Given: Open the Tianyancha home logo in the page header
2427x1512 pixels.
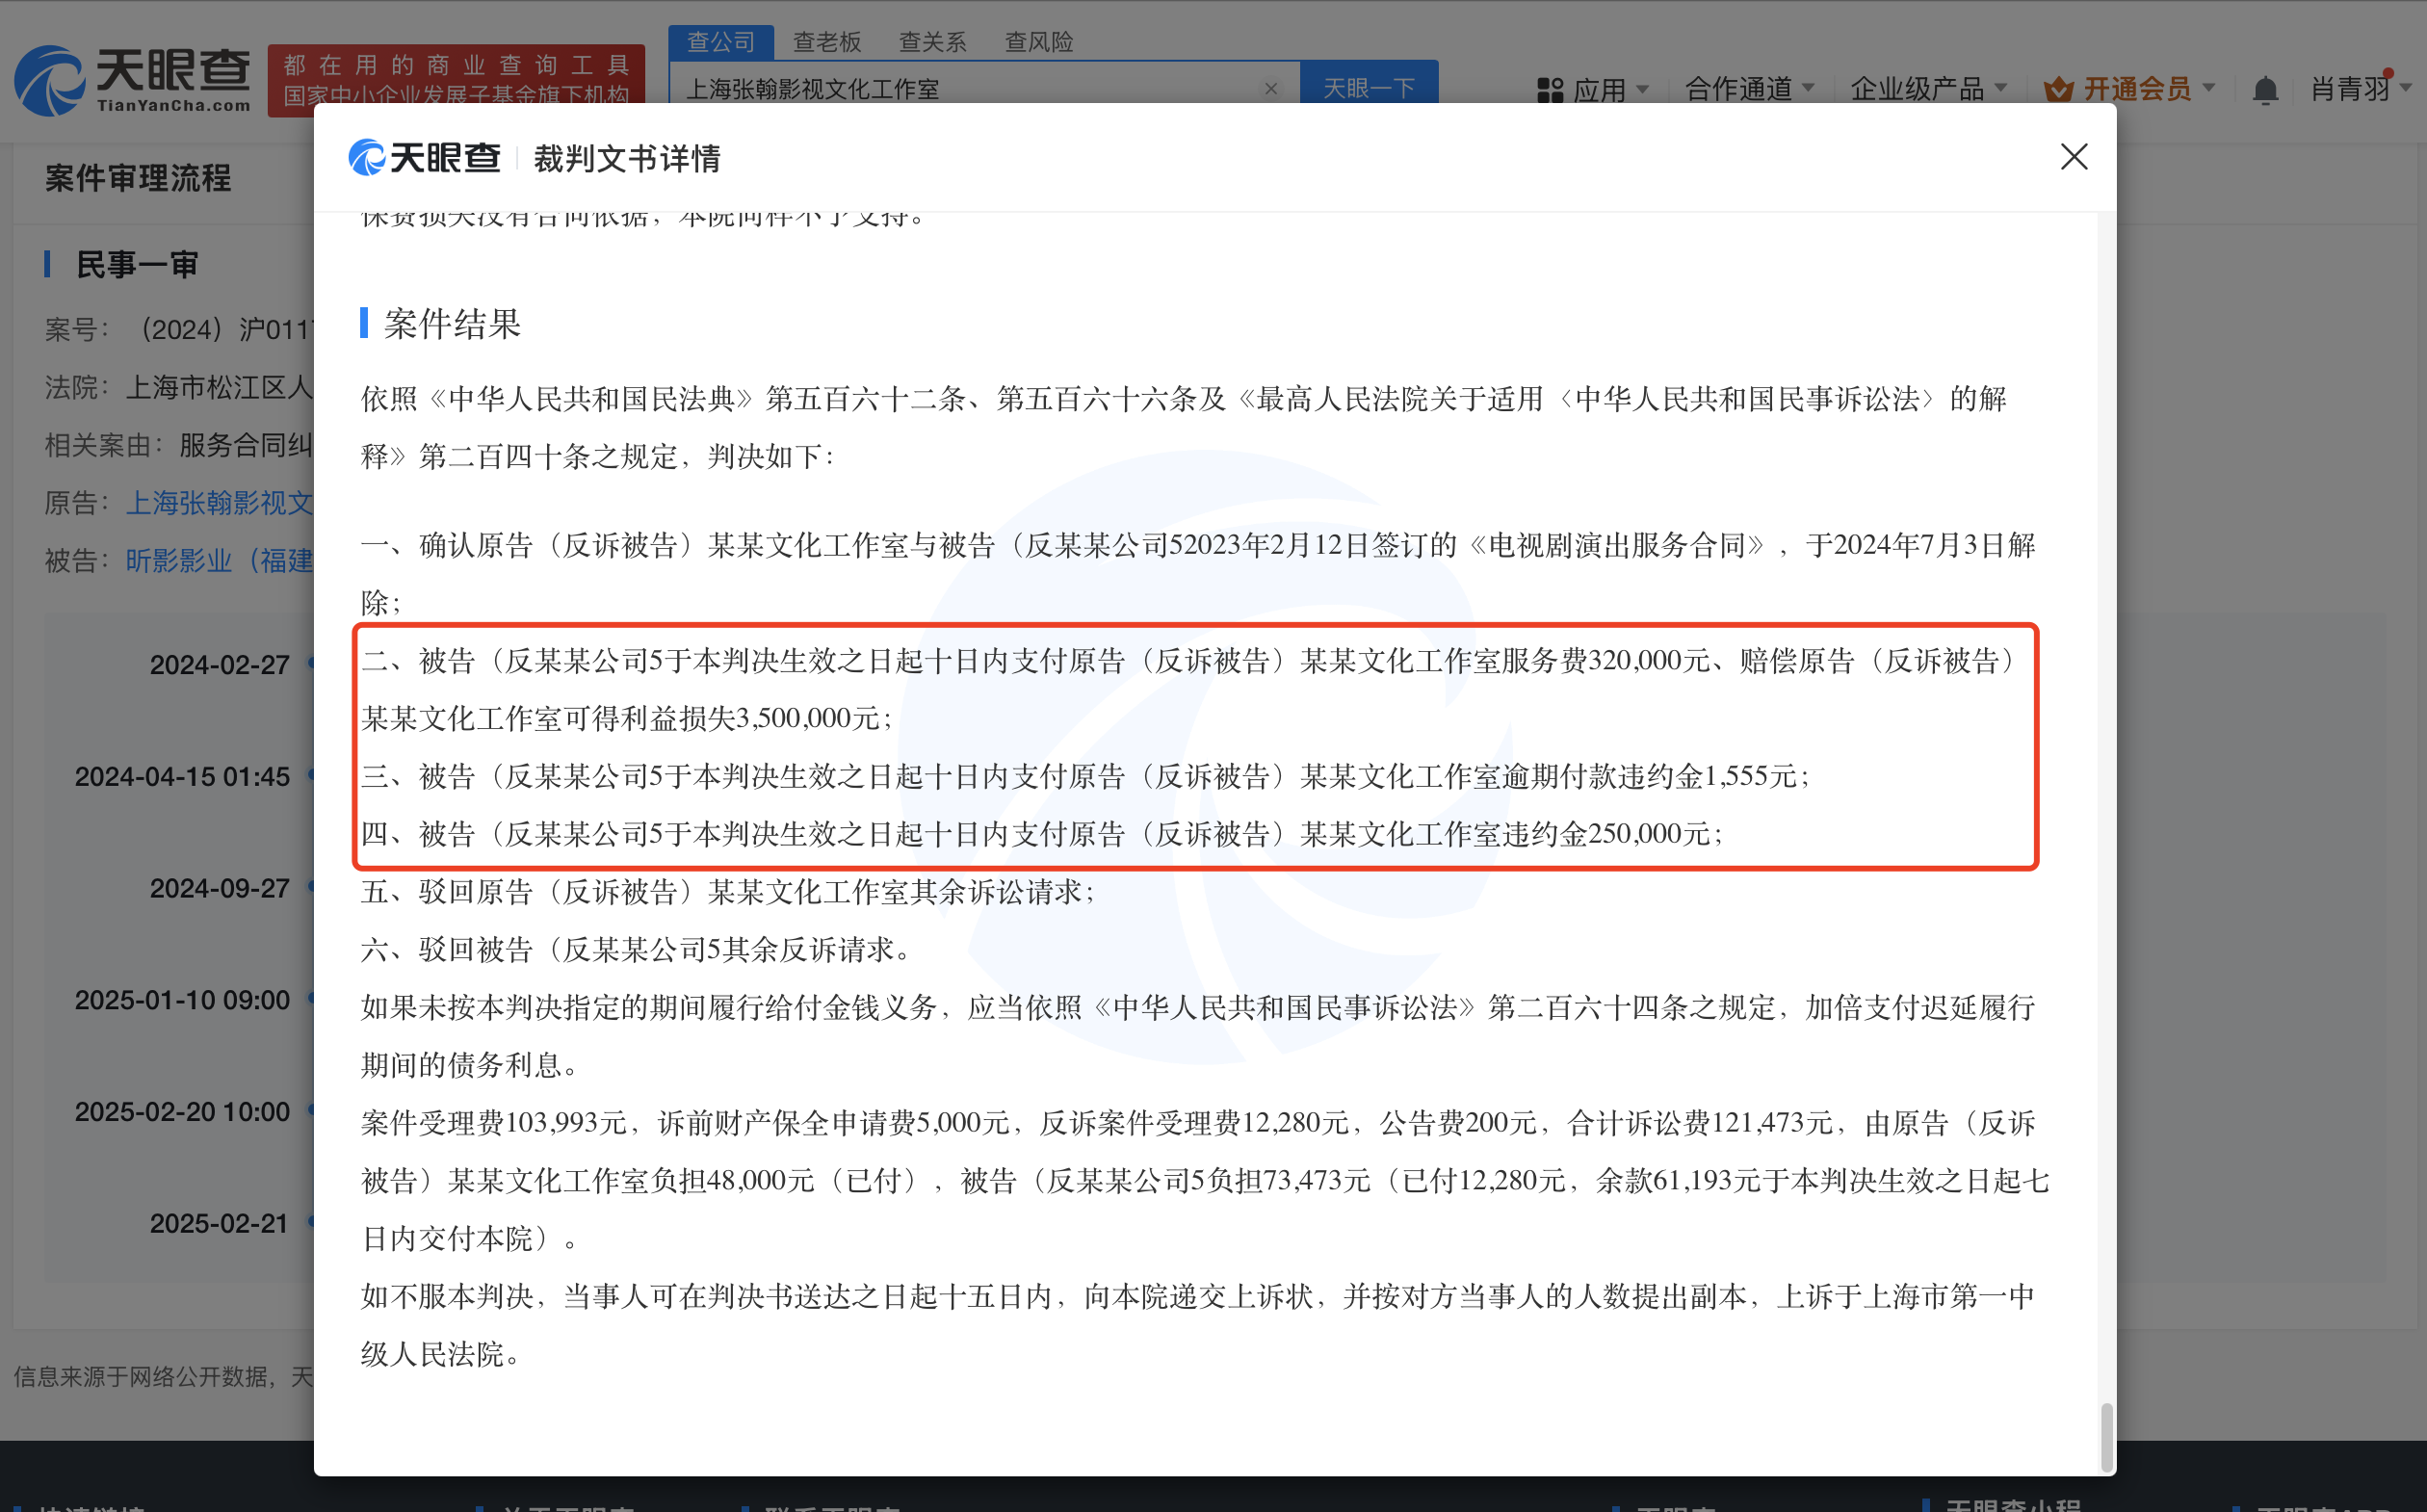Looking at the screenshot, I should tap(132, 80).
